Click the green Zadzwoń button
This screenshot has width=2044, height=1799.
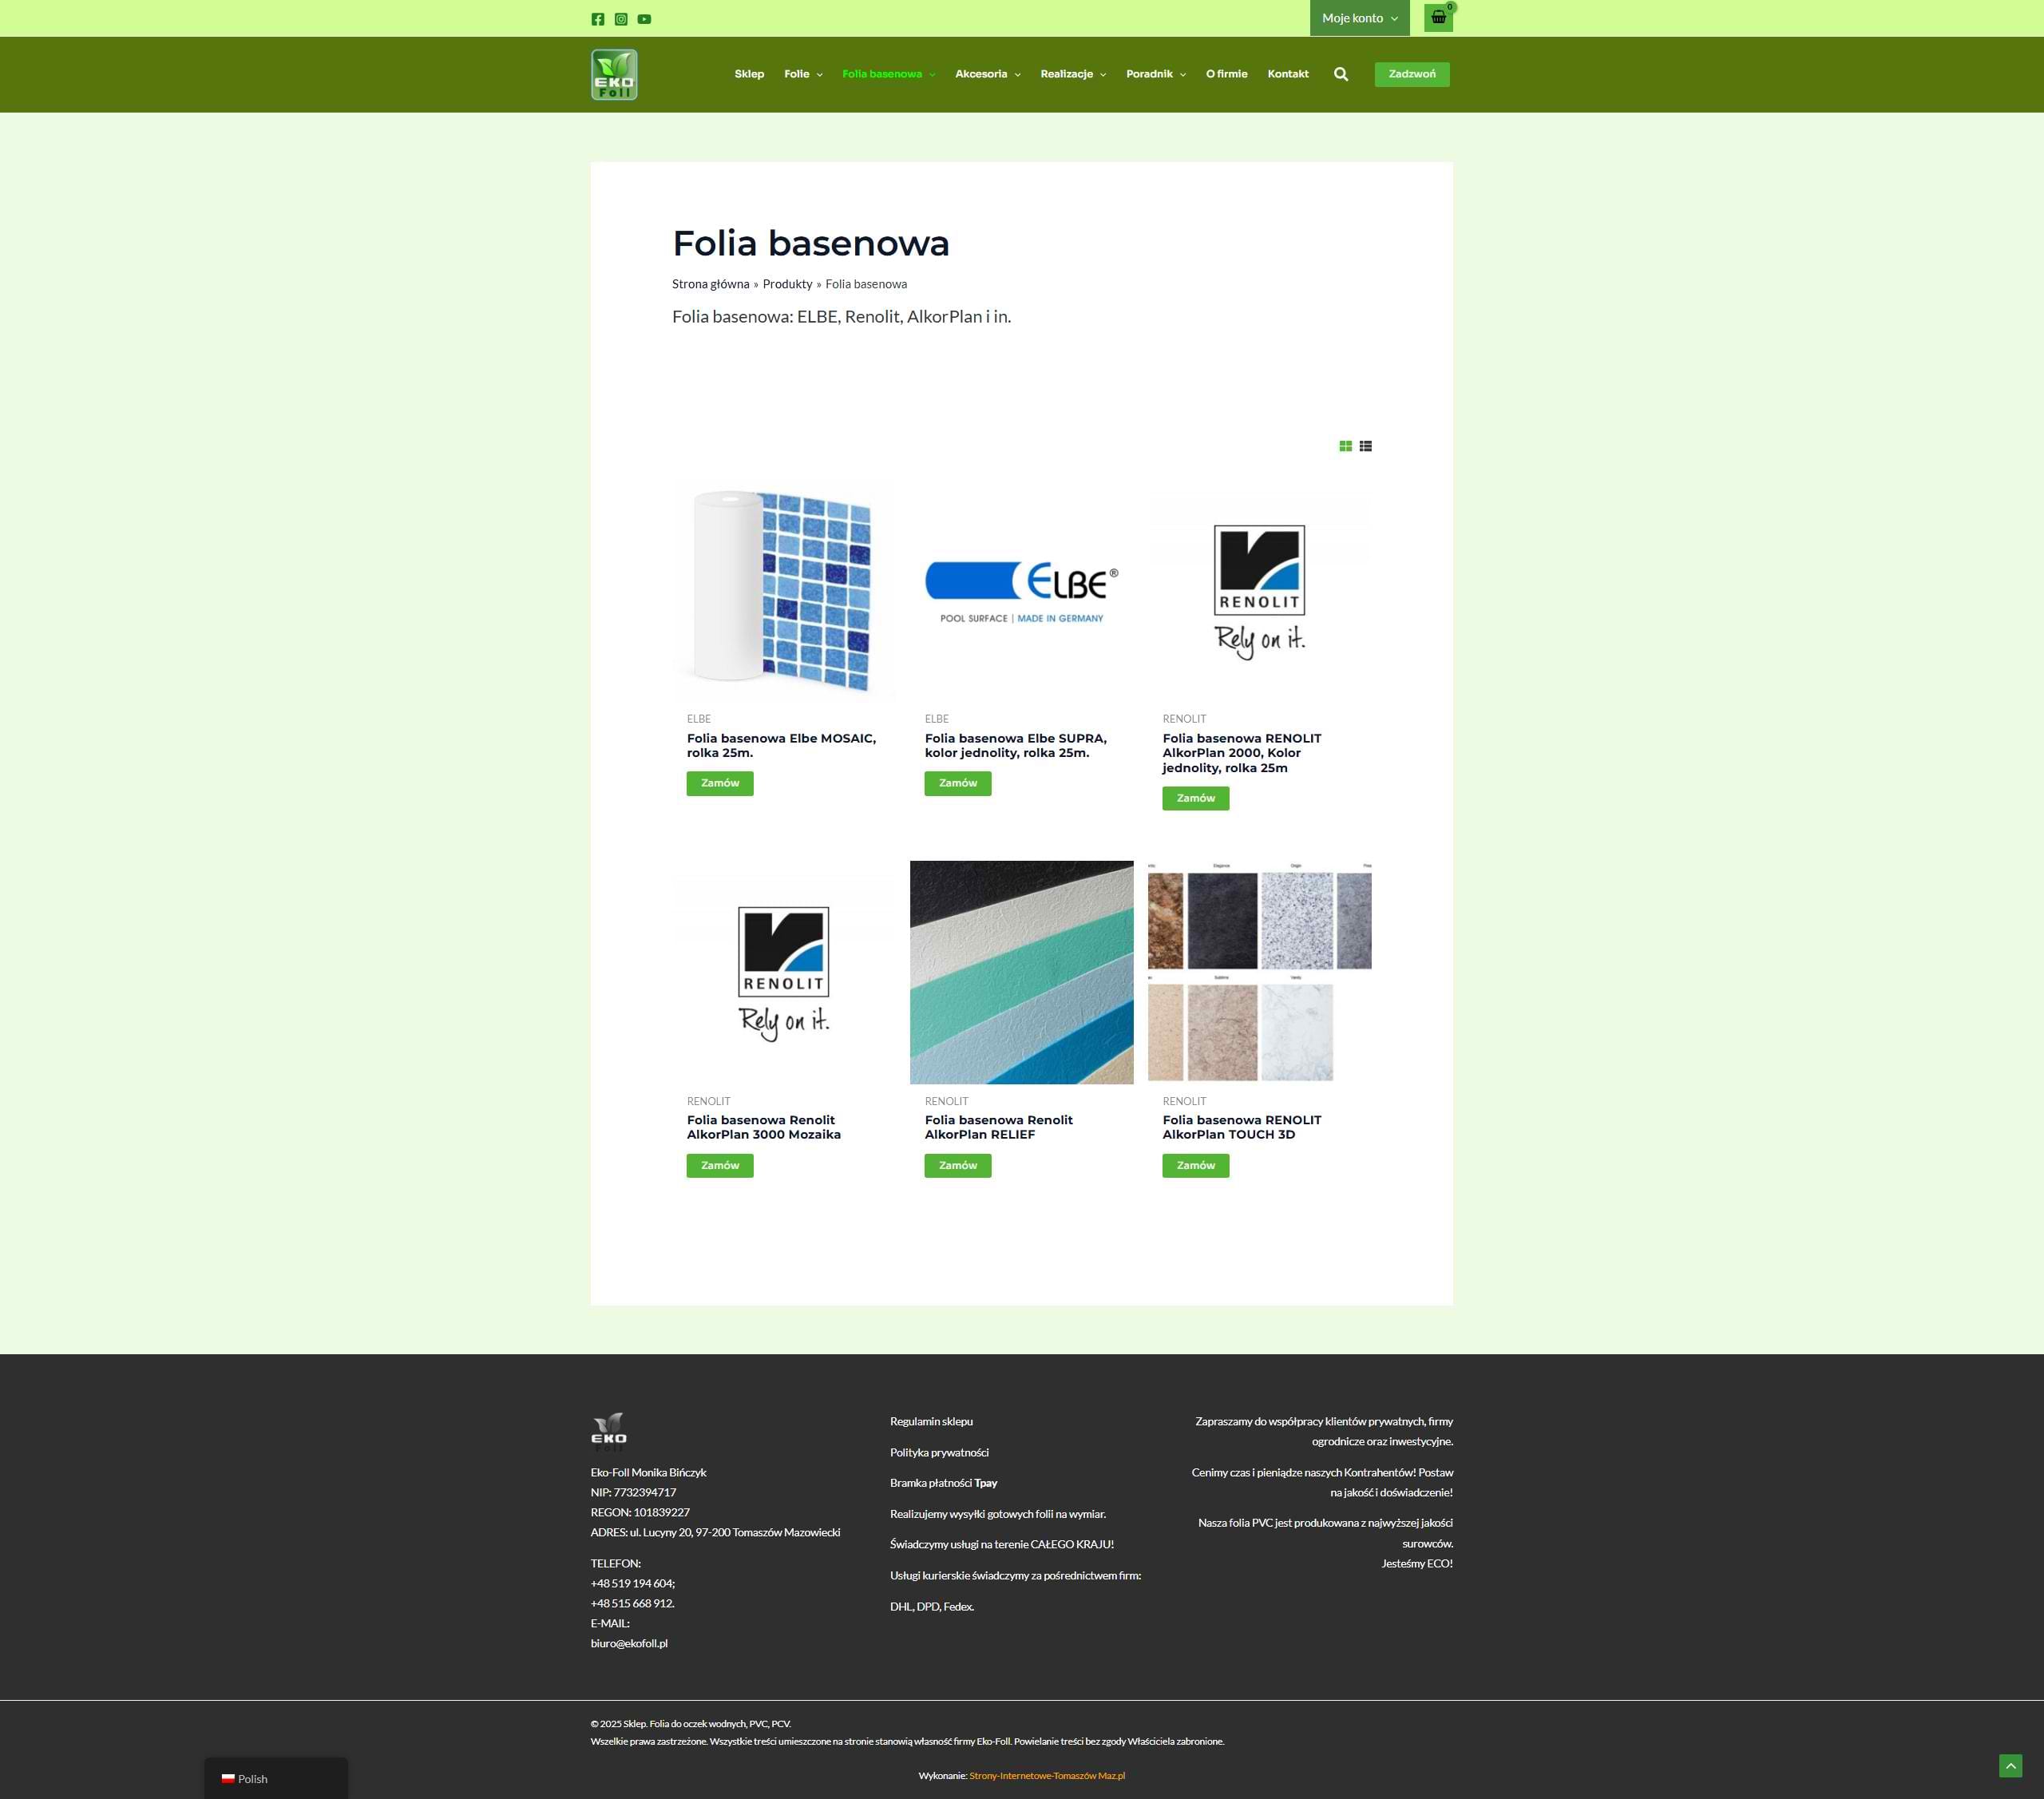point(1411,74)
